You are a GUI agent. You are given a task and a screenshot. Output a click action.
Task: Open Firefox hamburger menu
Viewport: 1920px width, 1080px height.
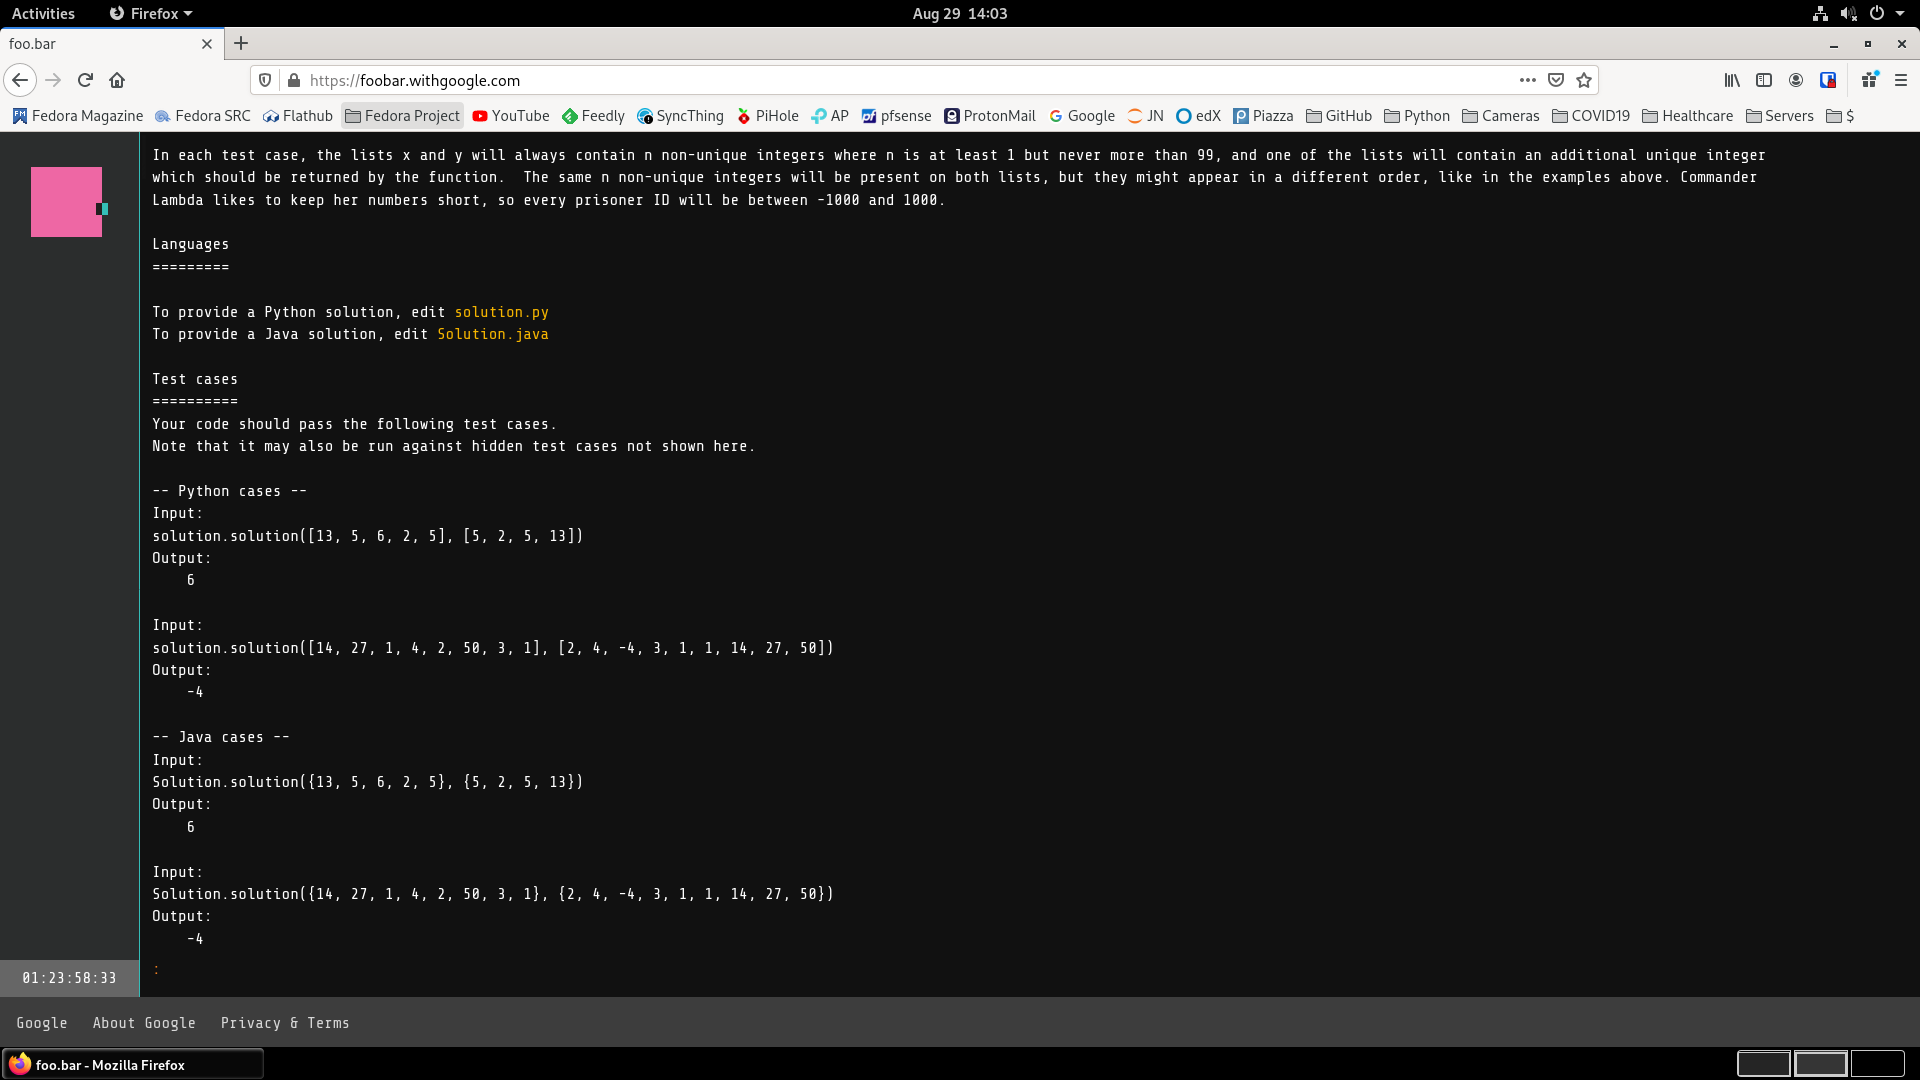[x=1901, y=80]
